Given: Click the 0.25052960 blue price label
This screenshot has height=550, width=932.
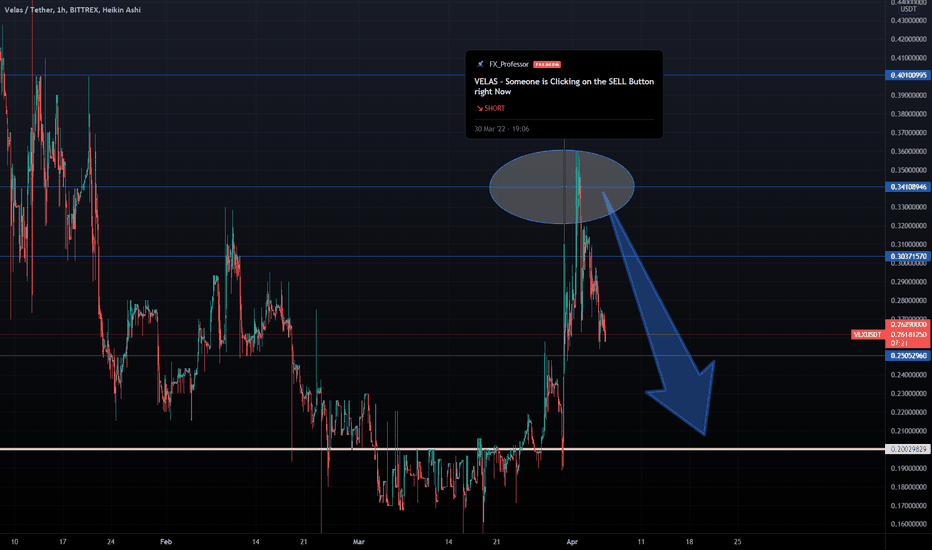Looking at the screenshot, I should click(908, 356).
